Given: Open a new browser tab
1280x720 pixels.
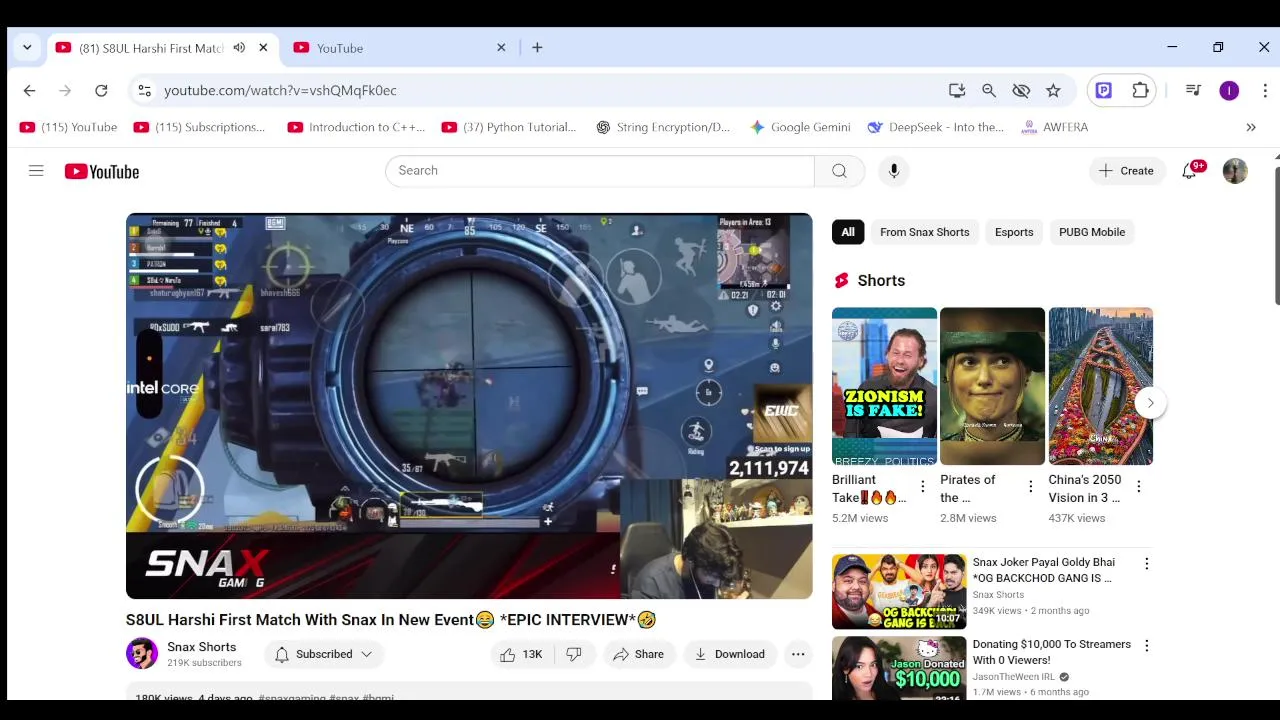Looking at the screenshot, I should coord(537,47).
